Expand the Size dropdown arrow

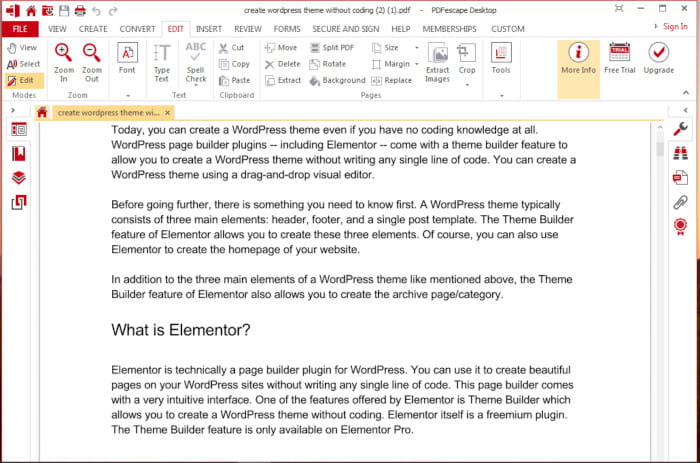tap(417, 47)
